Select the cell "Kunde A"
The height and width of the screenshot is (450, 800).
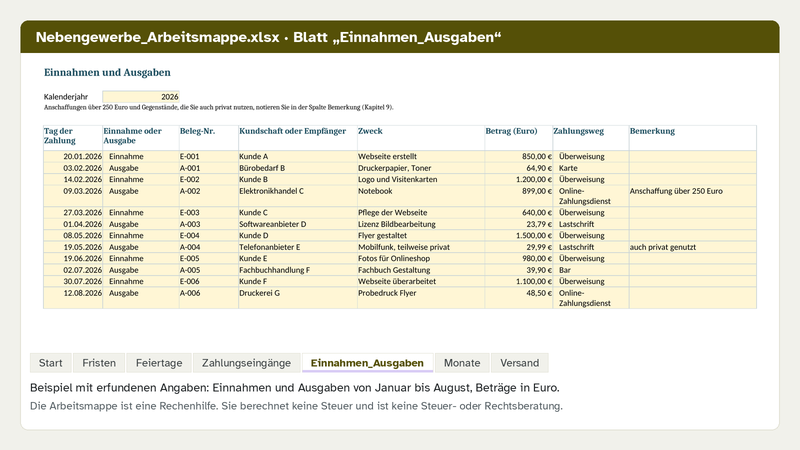[x=298, y=157]
